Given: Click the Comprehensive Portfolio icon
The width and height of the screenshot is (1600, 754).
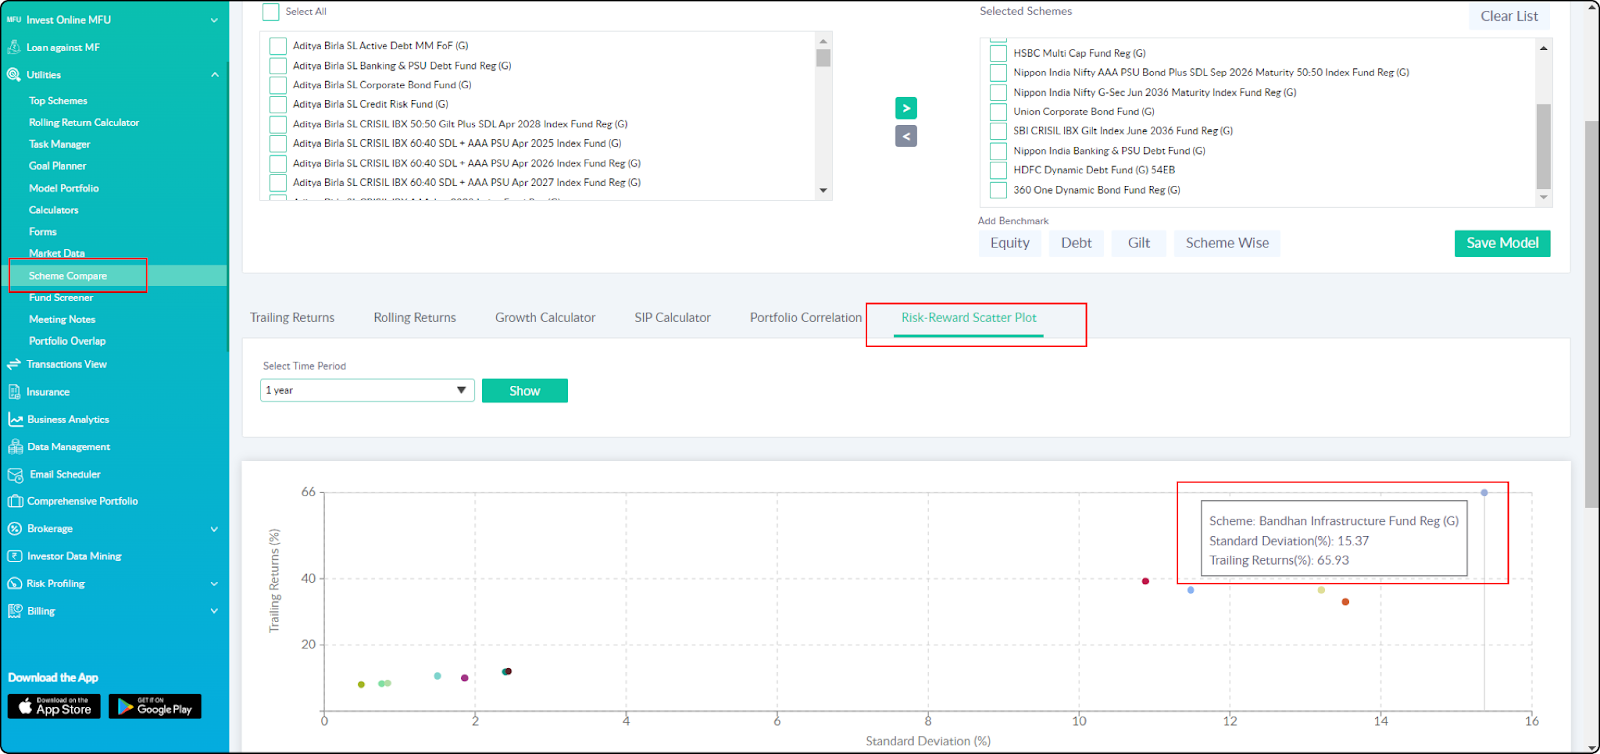Looking at the screenshot, I should [x=15, y=501].
